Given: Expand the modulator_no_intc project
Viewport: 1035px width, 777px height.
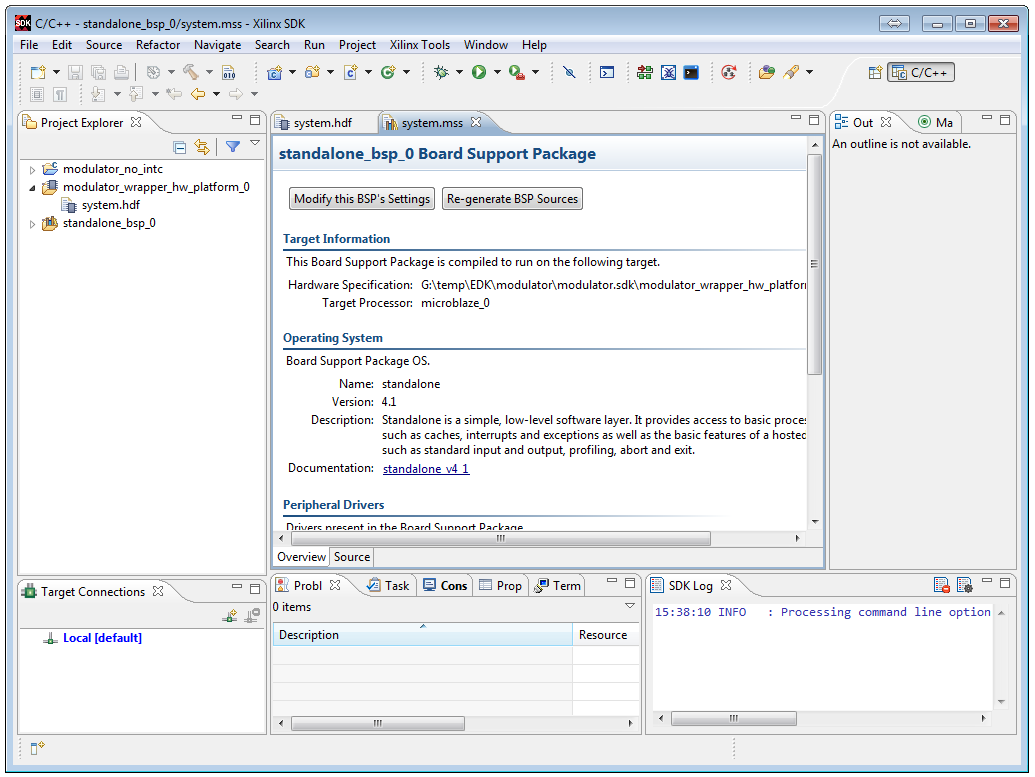Looking at the screenshot, I should pyautogui.click(x=32, y=170).
